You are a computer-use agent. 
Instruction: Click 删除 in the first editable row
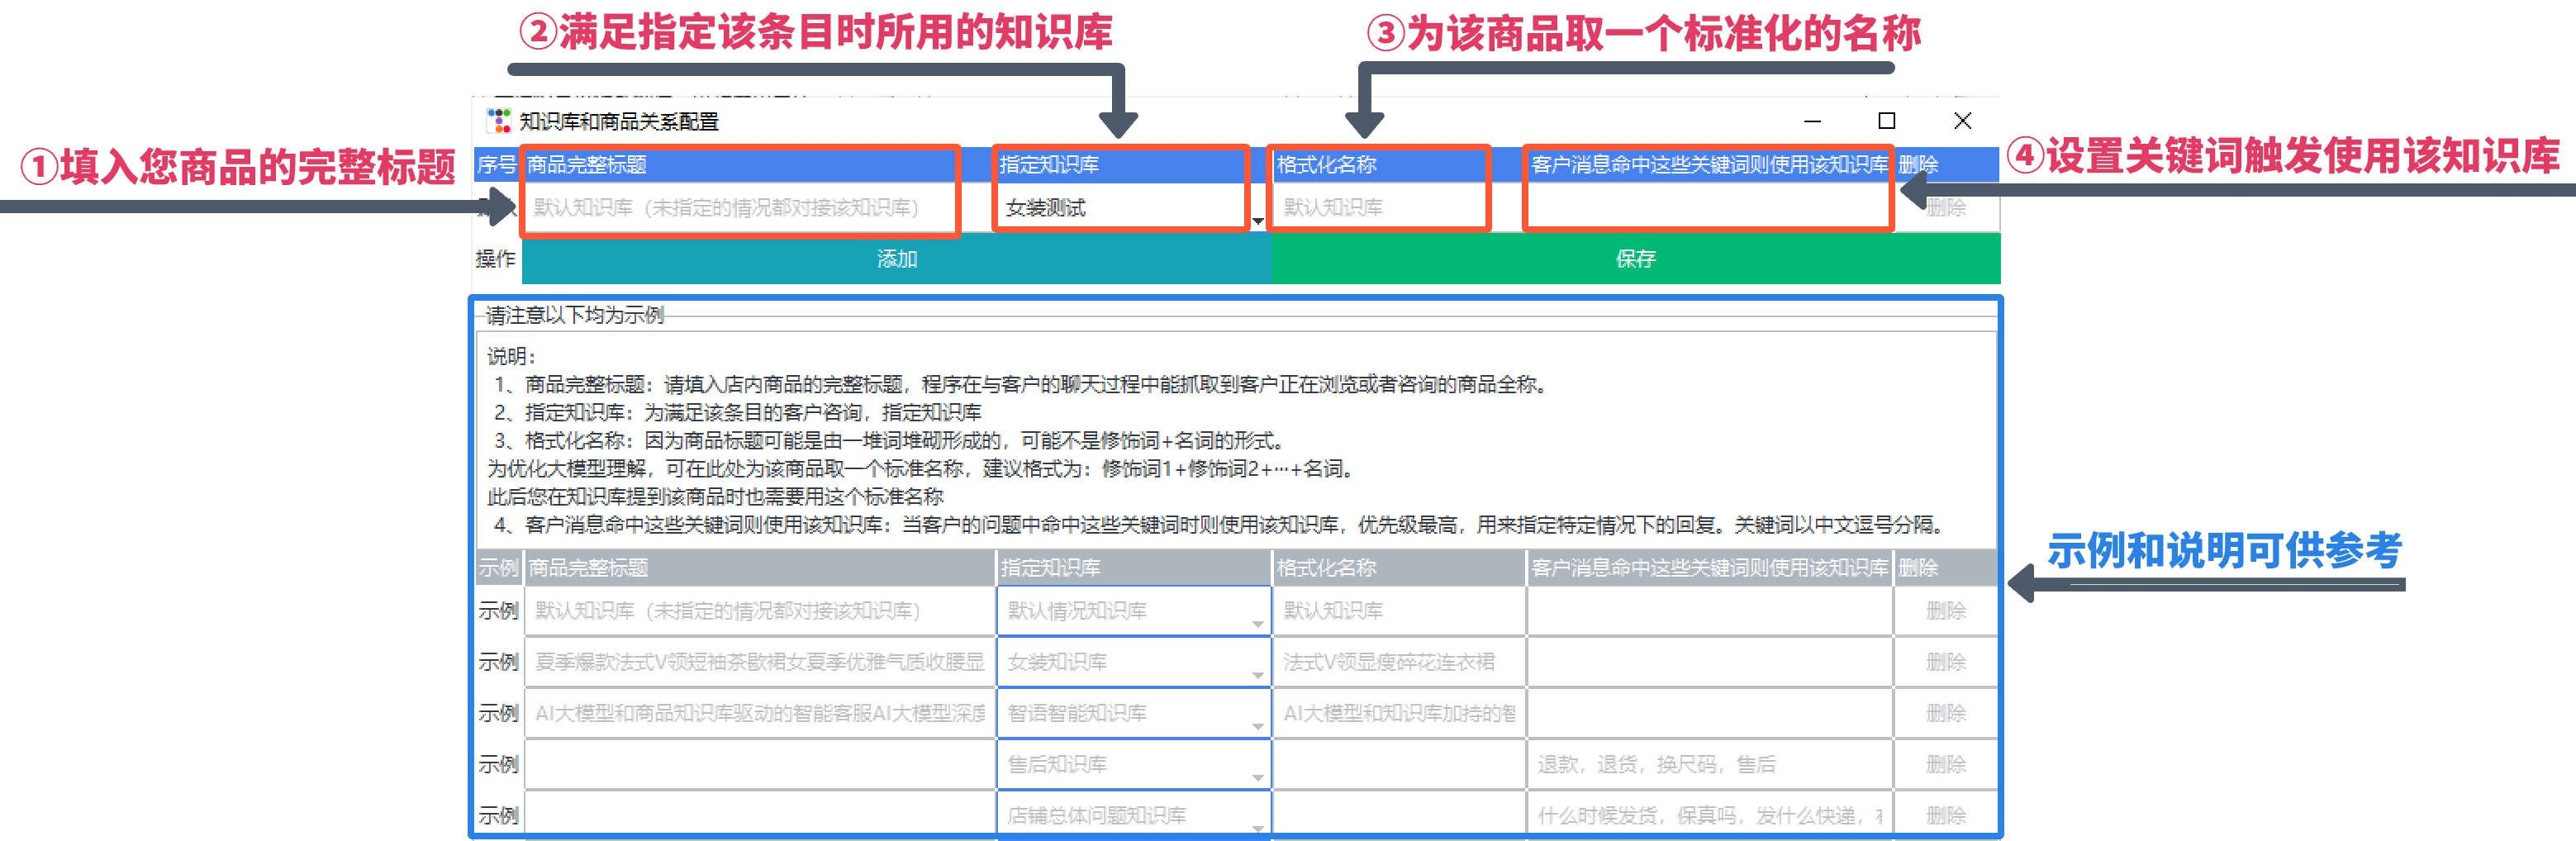point(1946,207)
